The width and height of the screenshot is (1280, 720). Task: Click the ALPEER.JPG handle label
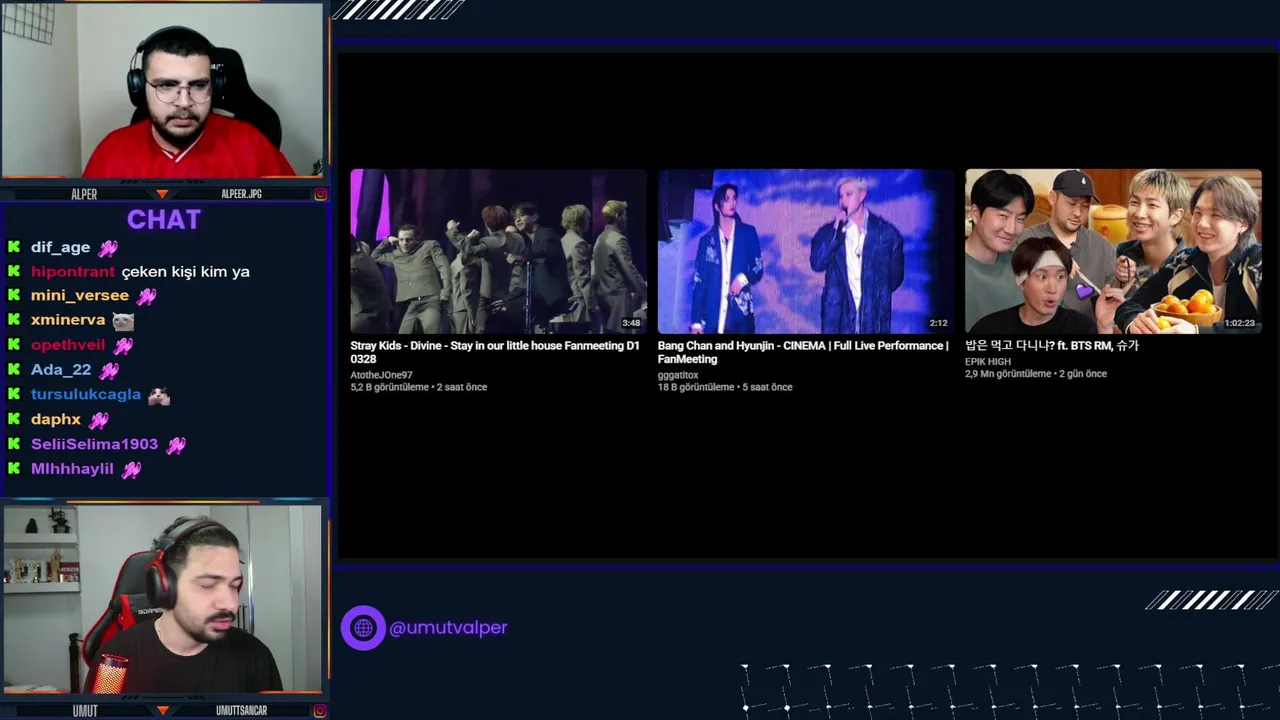pyautogui.click(x=242, y=194)
